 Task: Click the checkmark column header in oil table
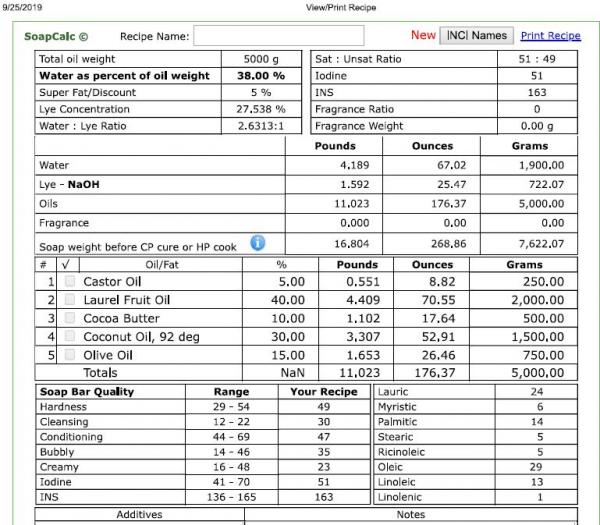tap(66, 264)
